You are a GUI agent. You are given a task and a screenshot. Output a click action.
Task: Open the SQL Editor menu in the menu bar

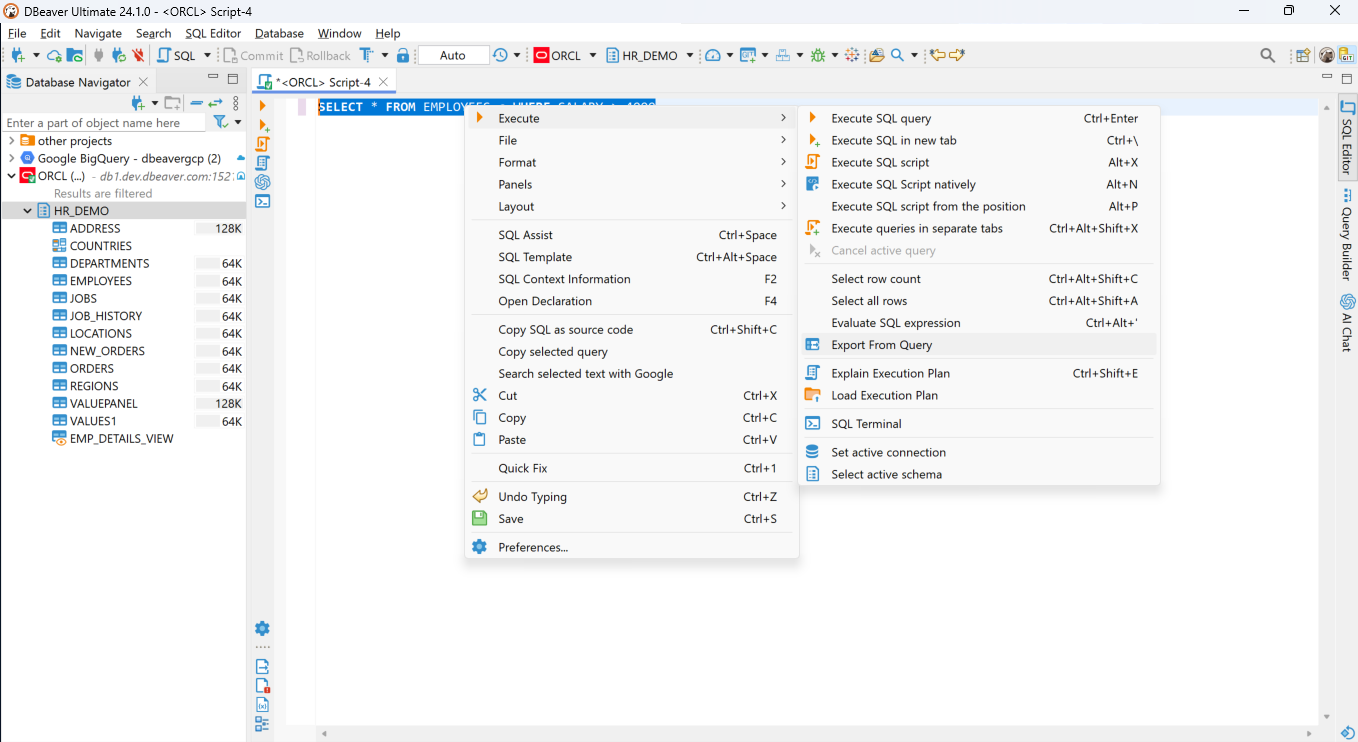tap(213, 33)
